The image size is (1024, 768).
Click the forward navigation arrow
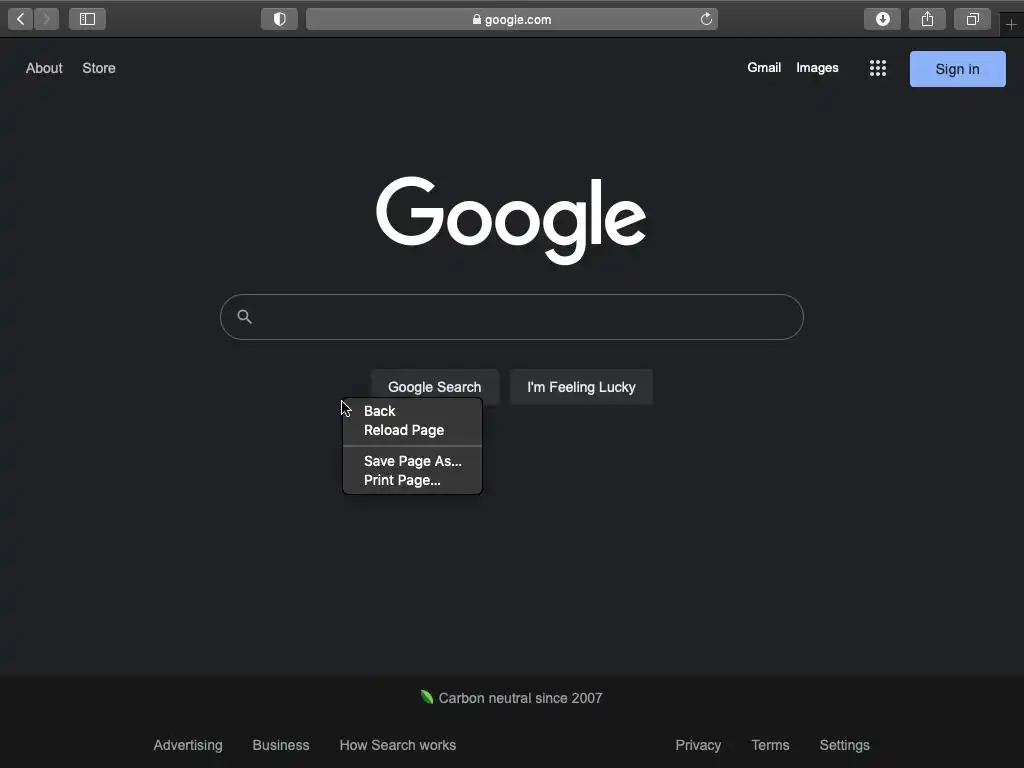point(46,19)
